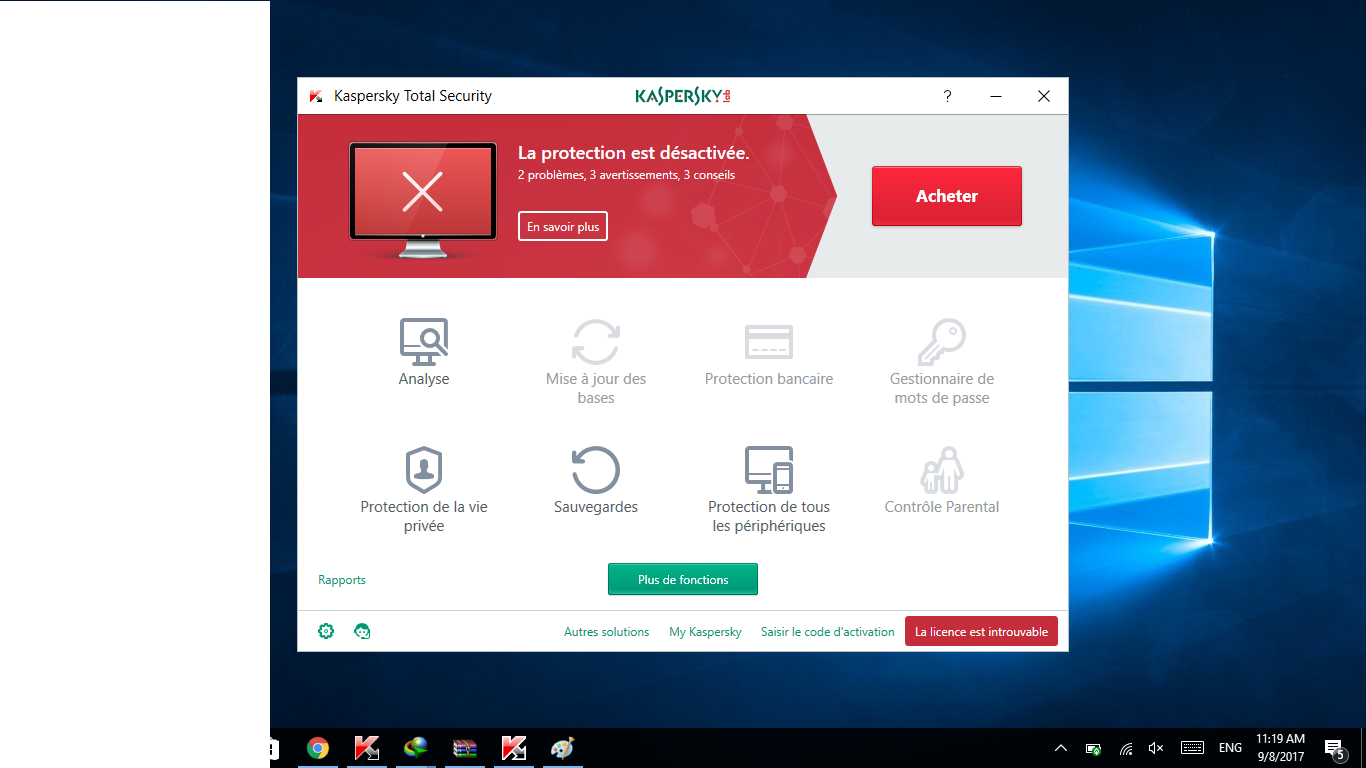Open Gestionnaire de mots de passe
Viewport: 1366px width, 768px height.
942,361
